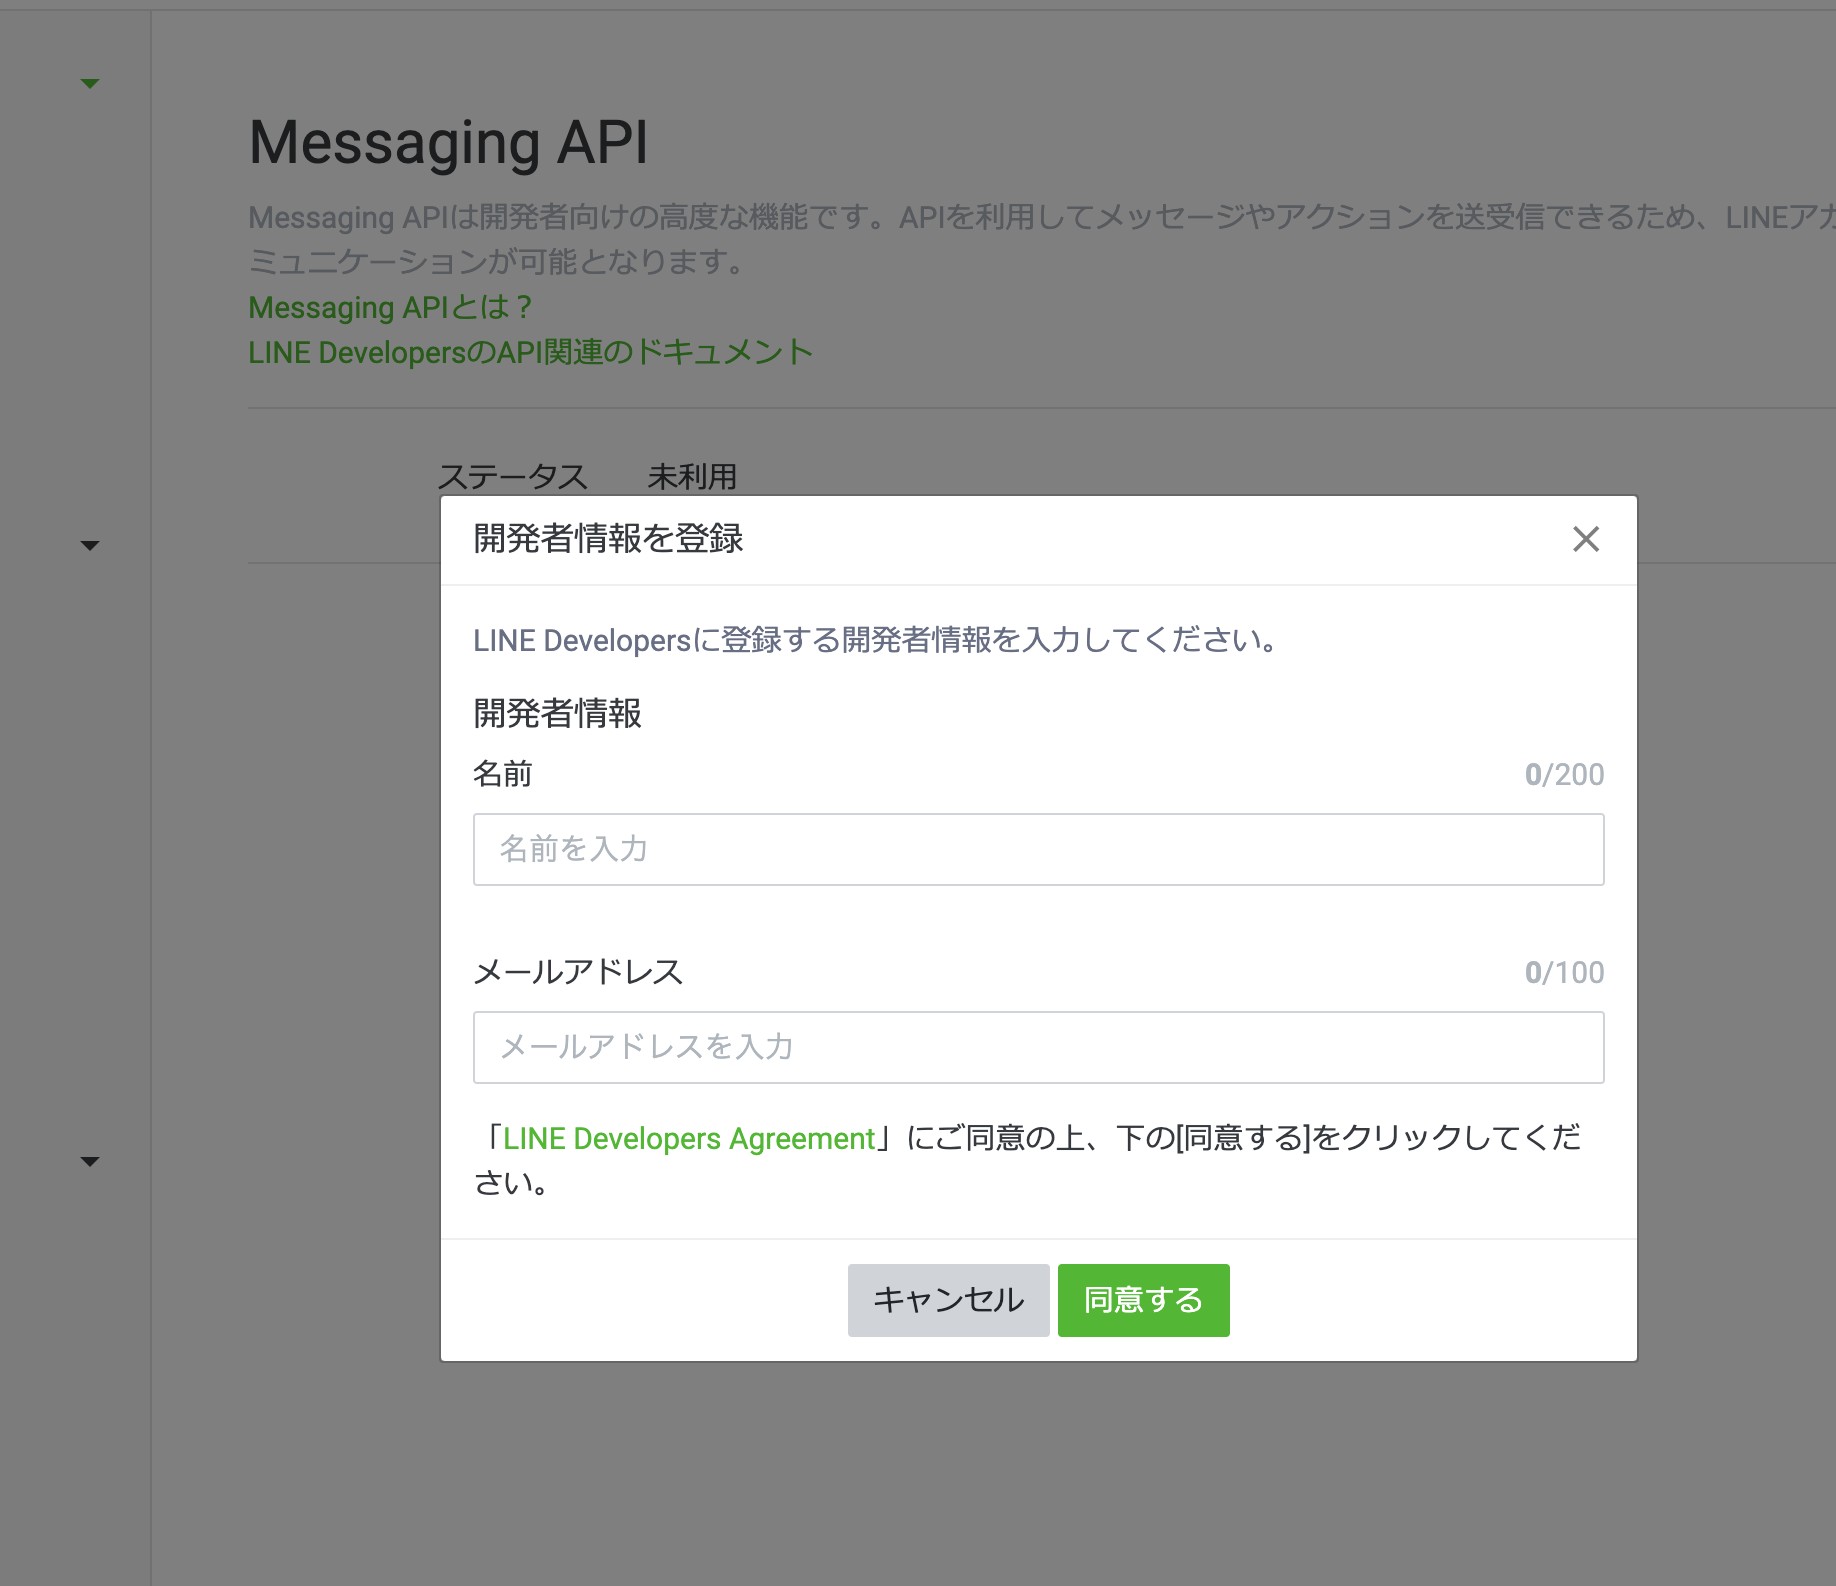The image size is (1836, 1586).
Task: Click the メールアドレスを入力 email field
Action: (1038, 1047)
